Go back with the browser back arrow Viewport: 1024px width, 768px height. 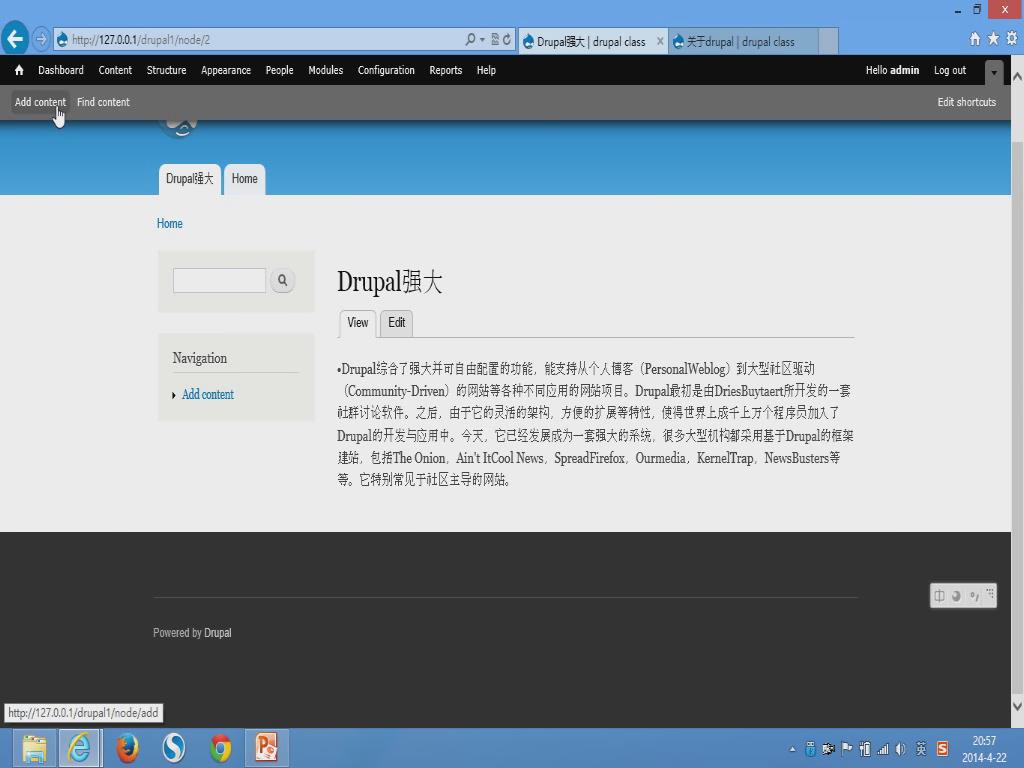point(15,39)
